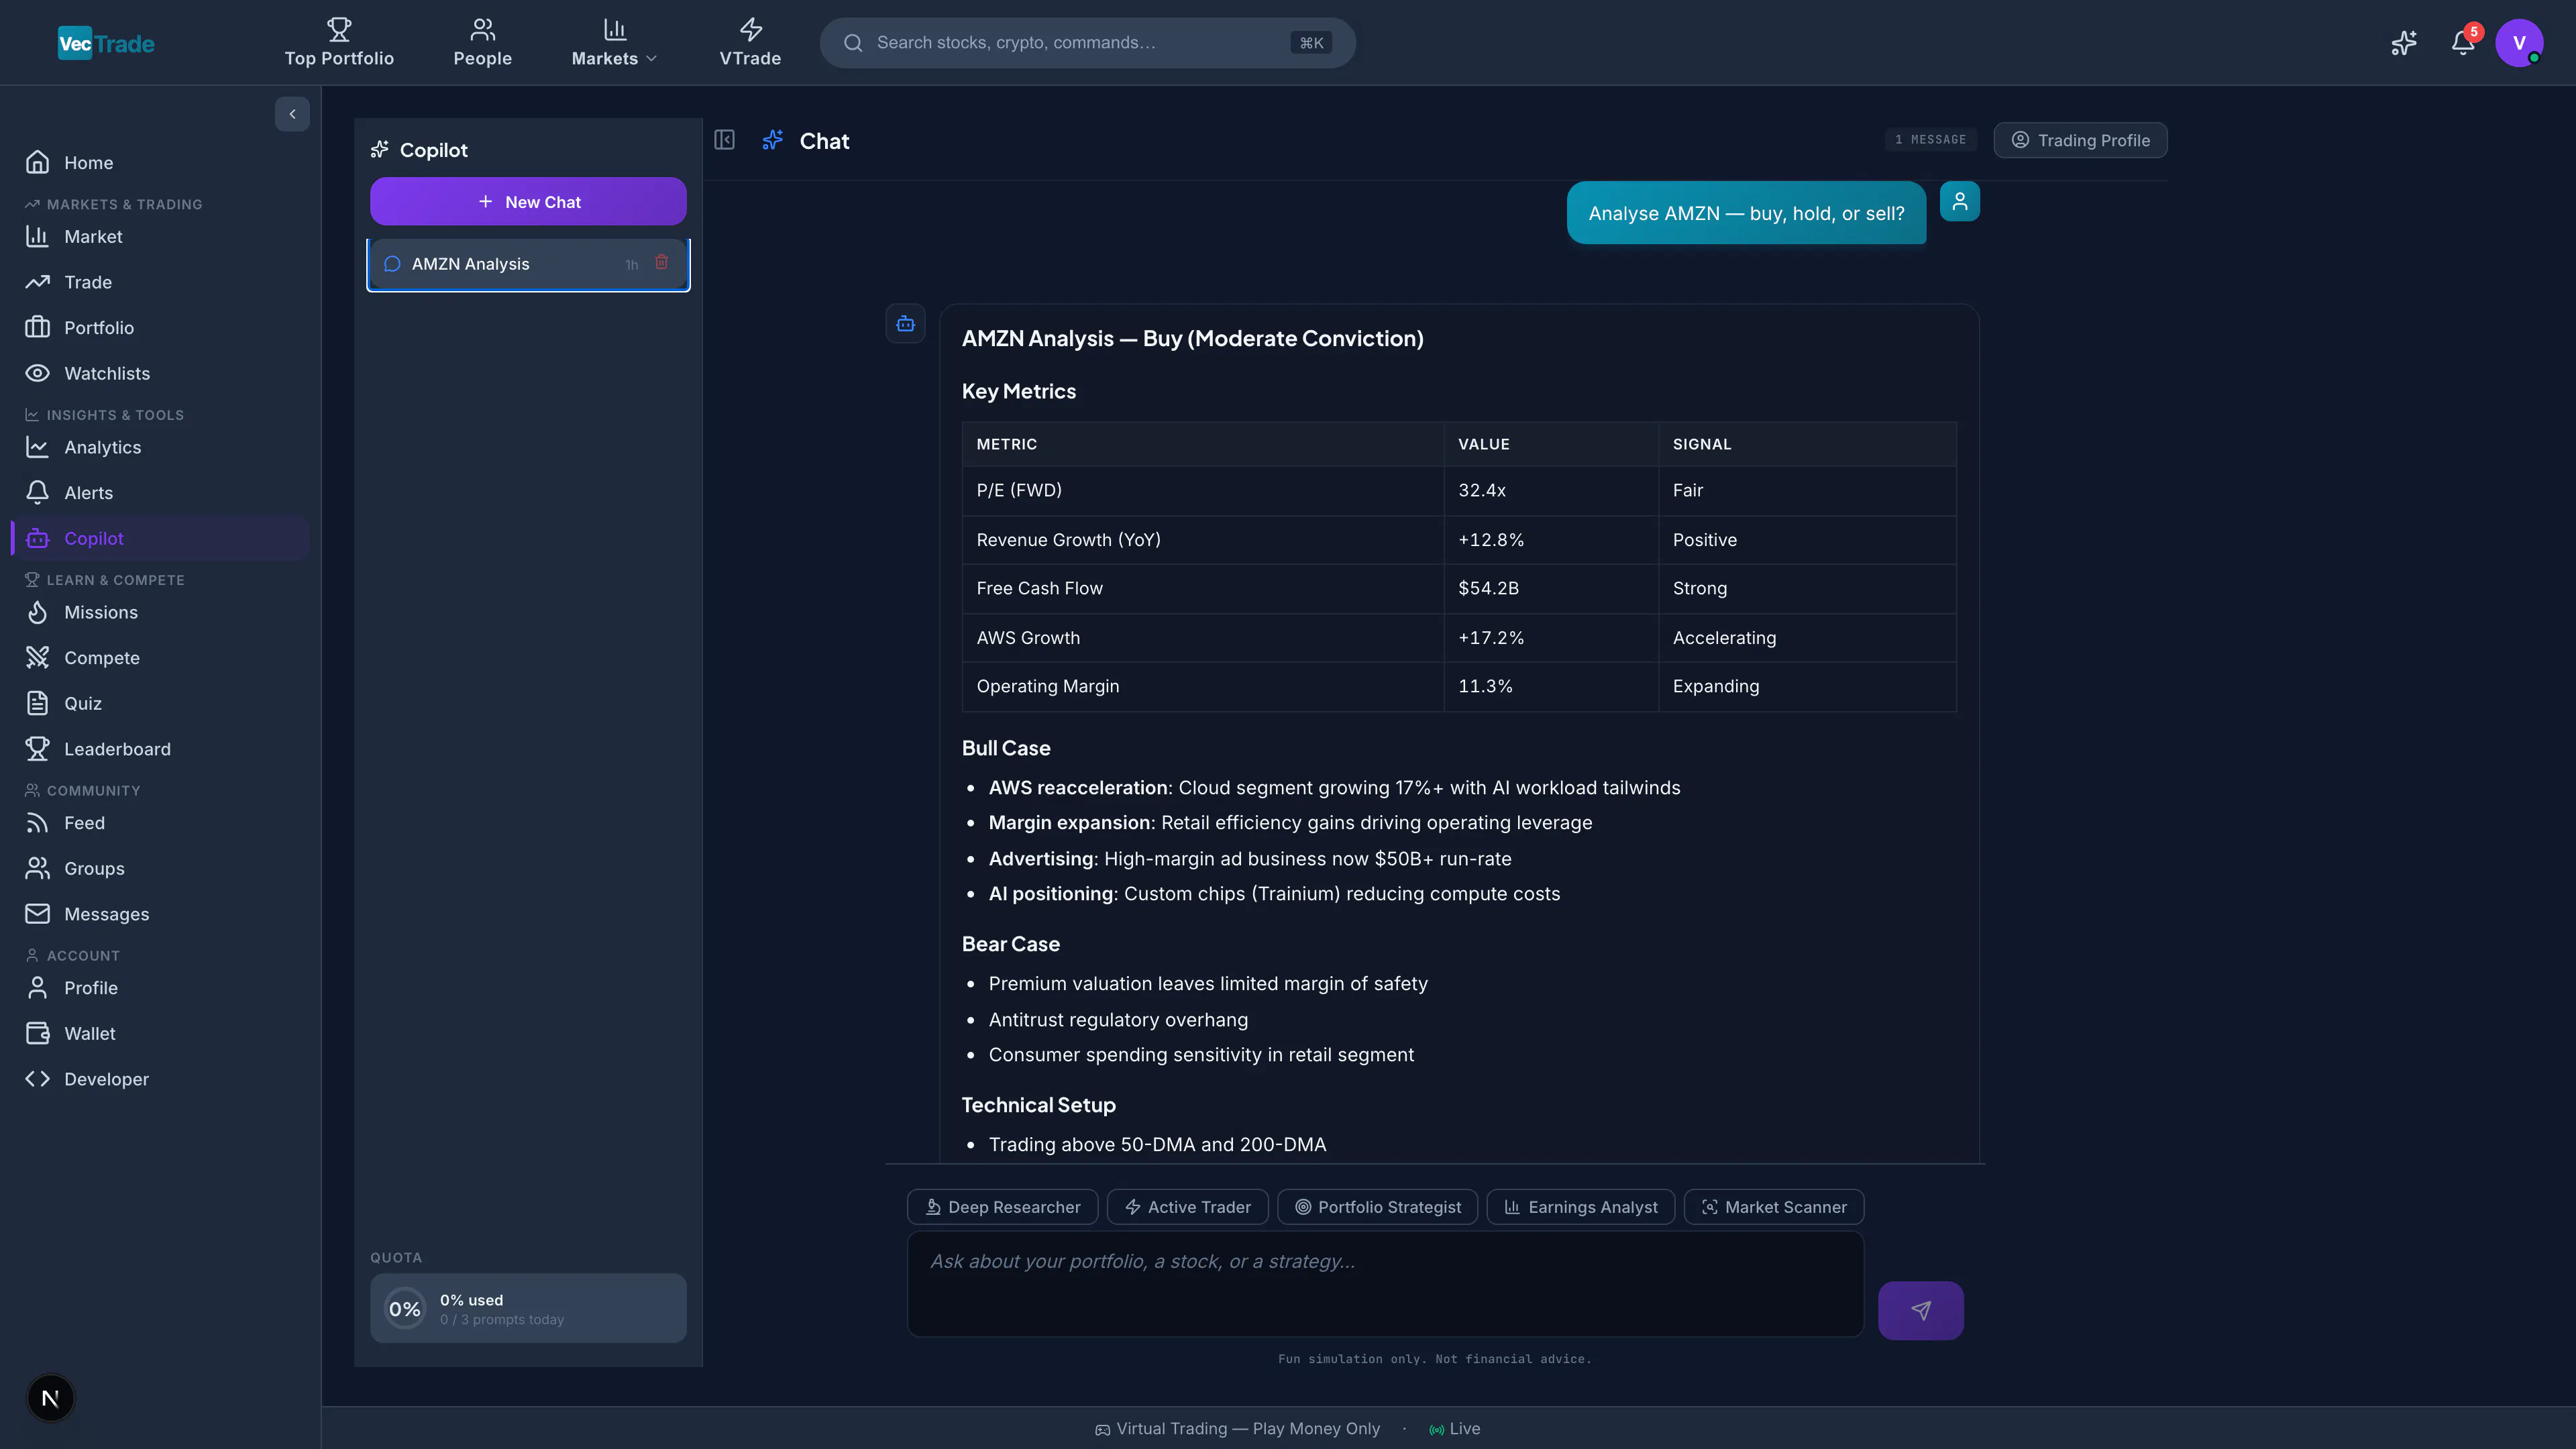Click the Copilot bot avatar beside the reply

click(x=905, y=323)
